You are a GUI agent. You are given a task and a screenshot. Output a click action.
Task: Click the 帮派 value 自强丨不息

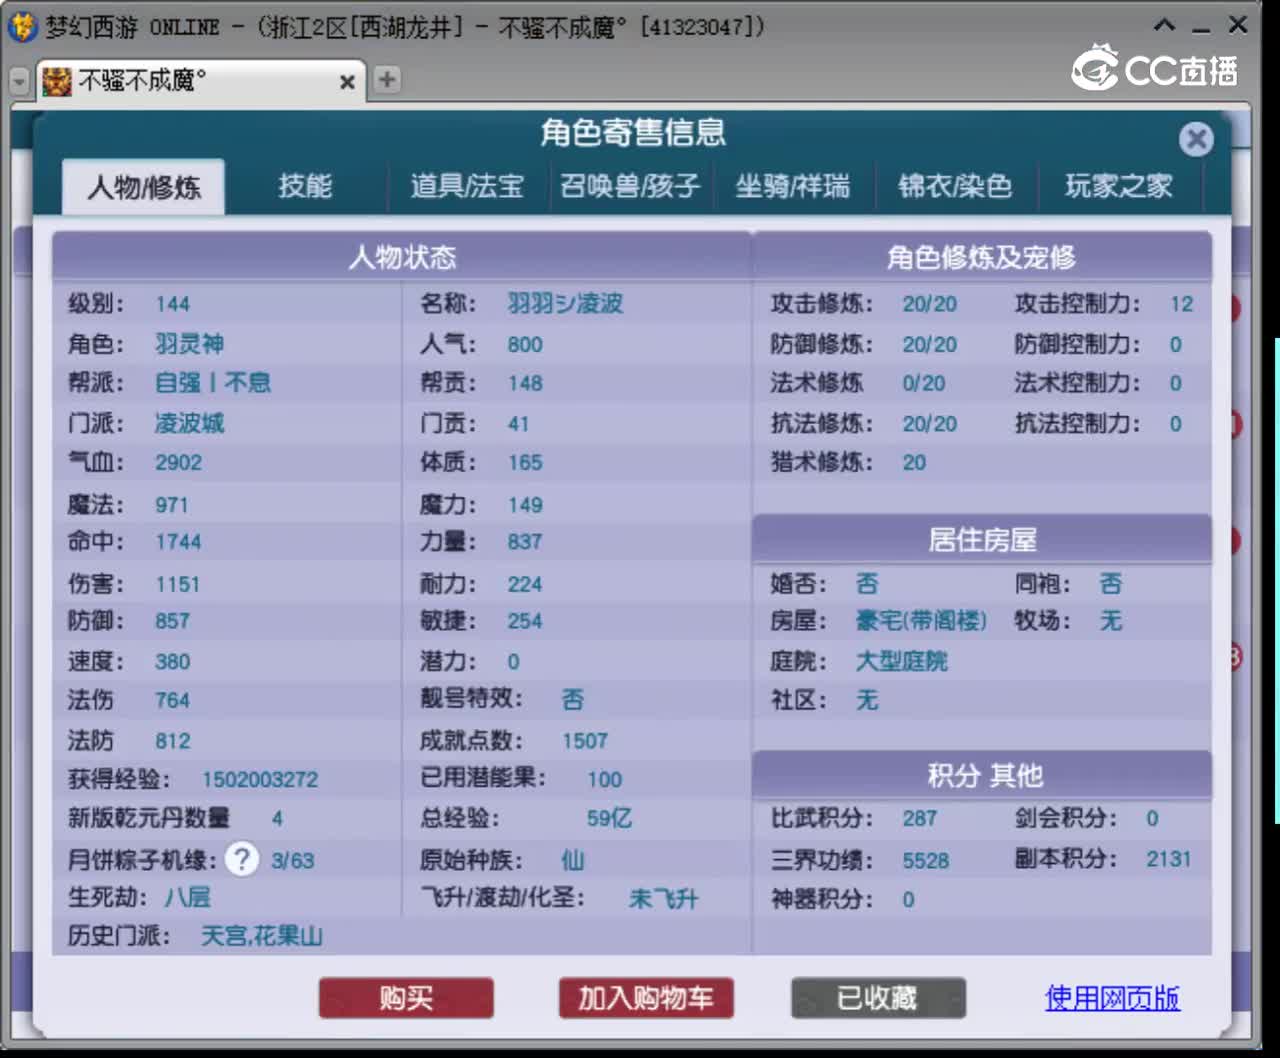point(213,383)
